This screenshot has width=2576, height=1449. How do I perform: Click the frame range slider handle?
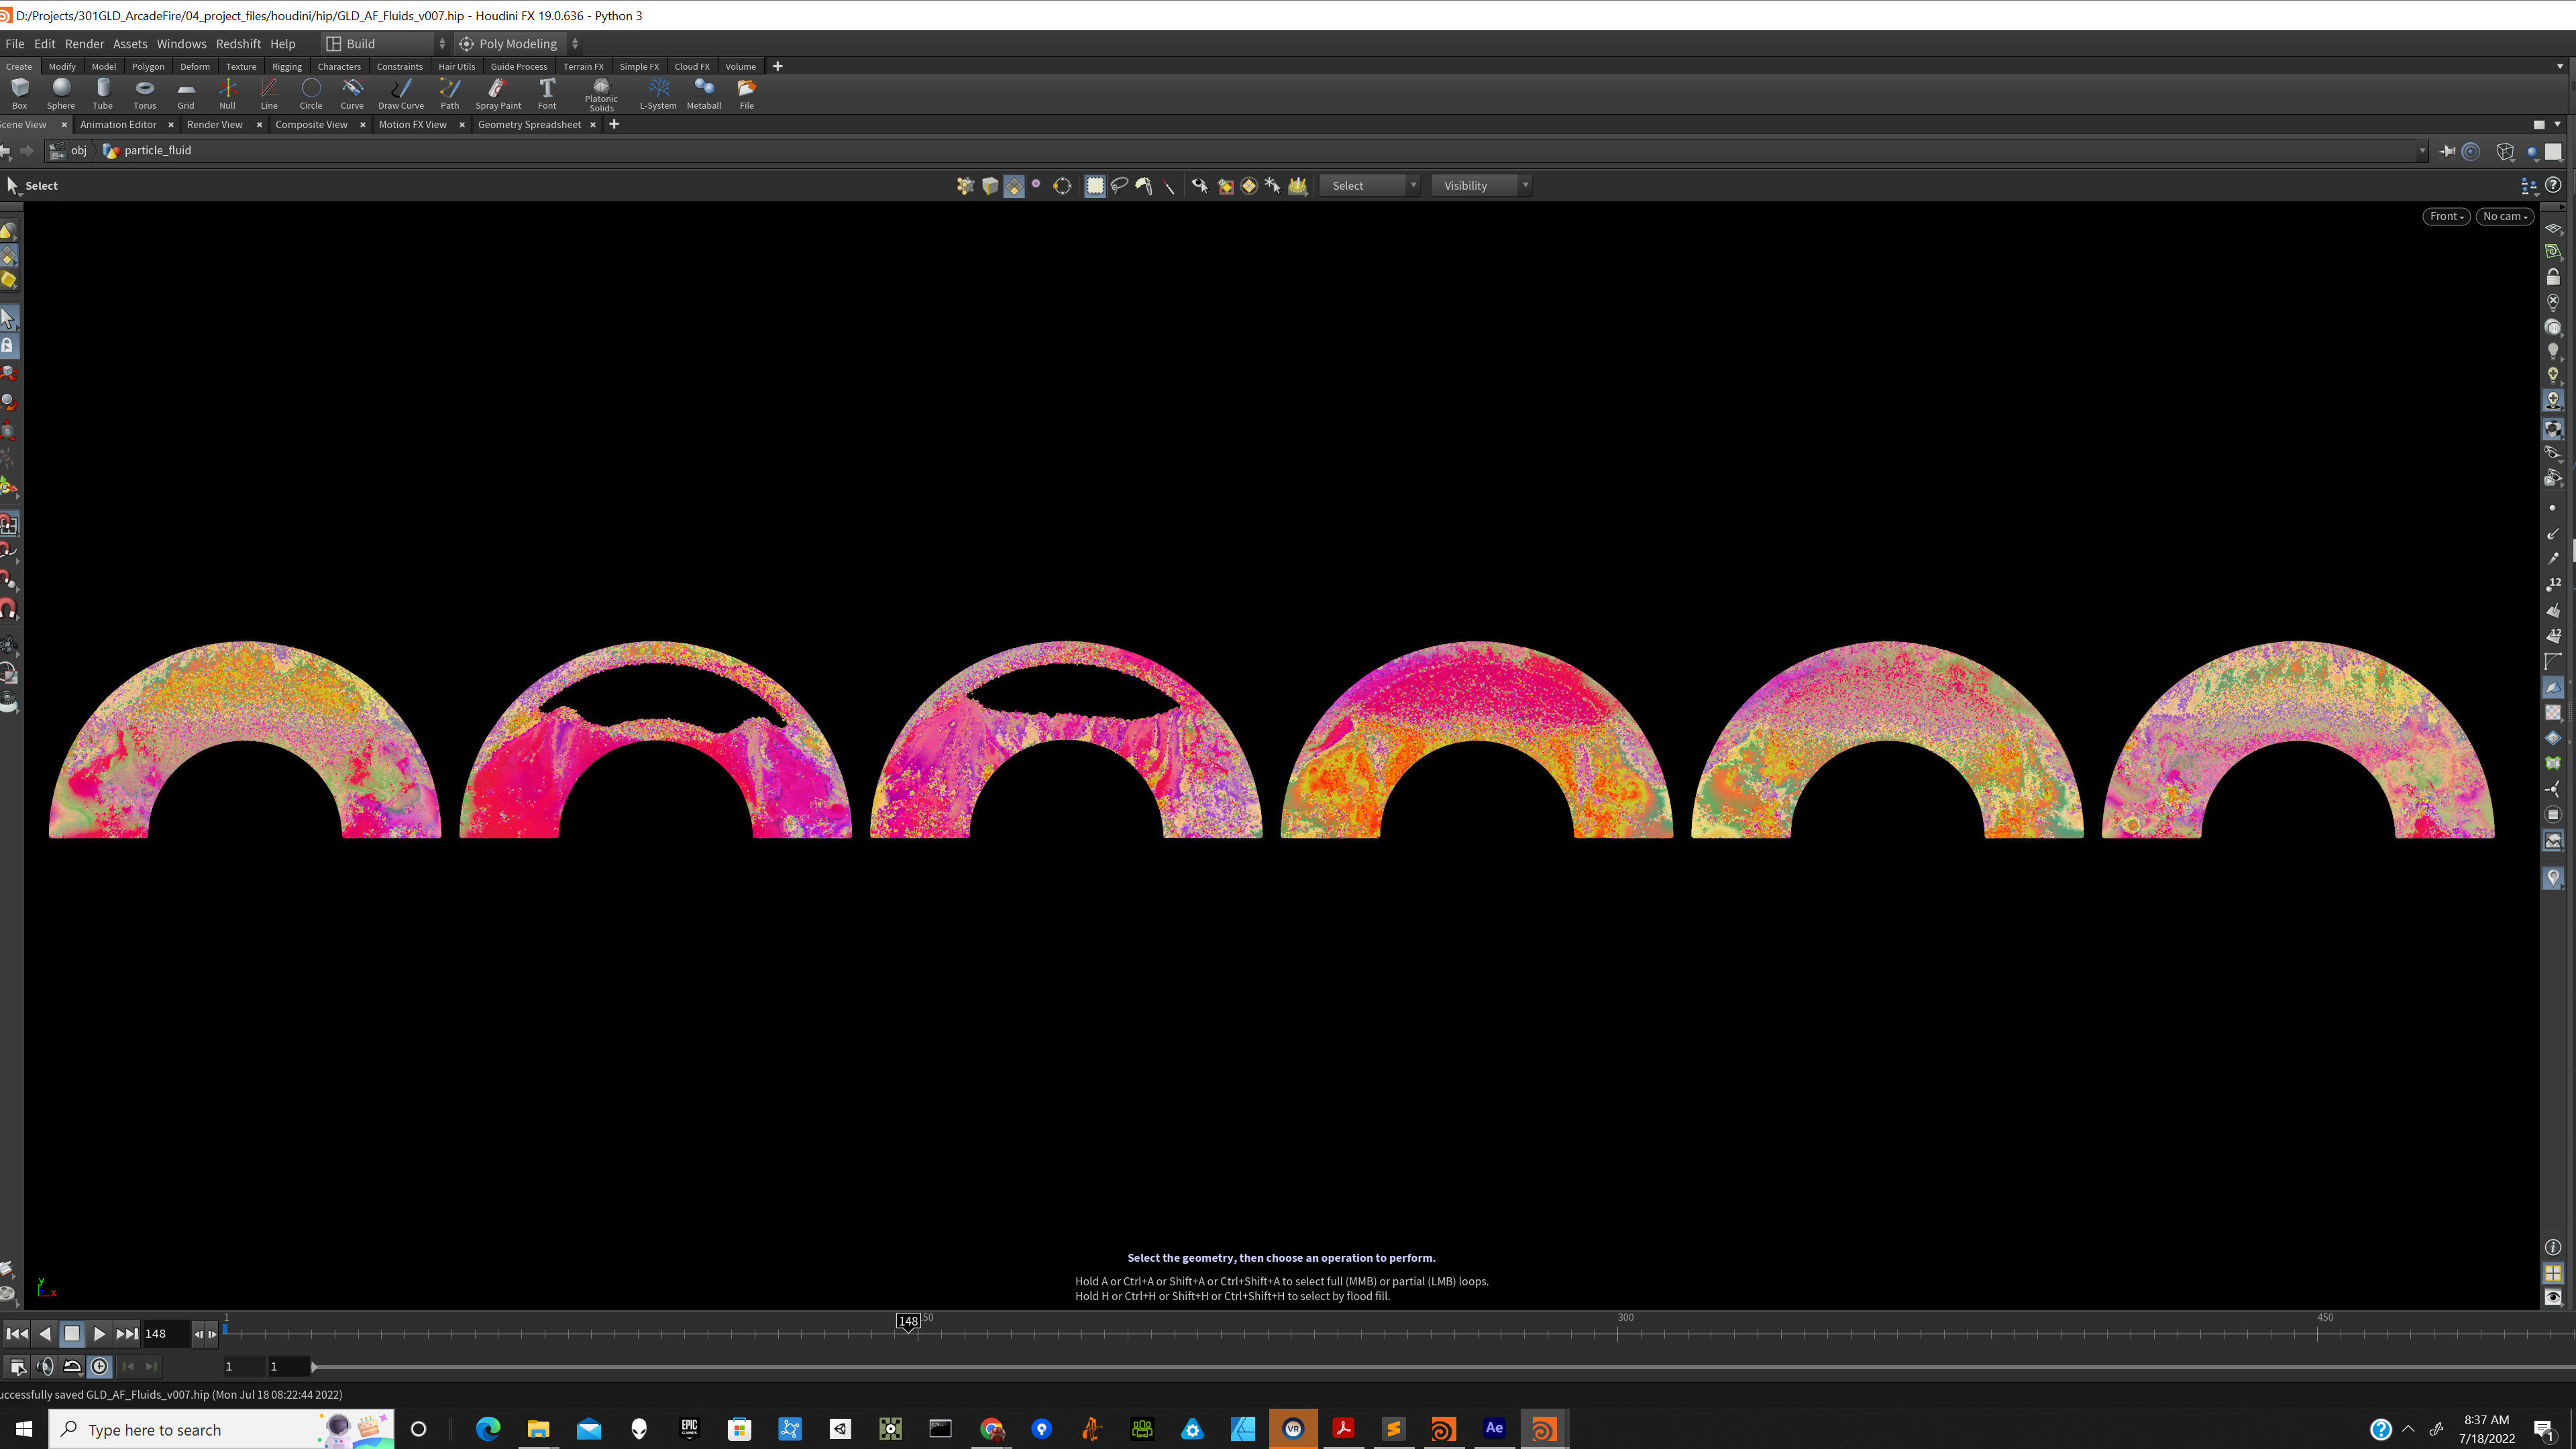click(x=313, y=1366)
